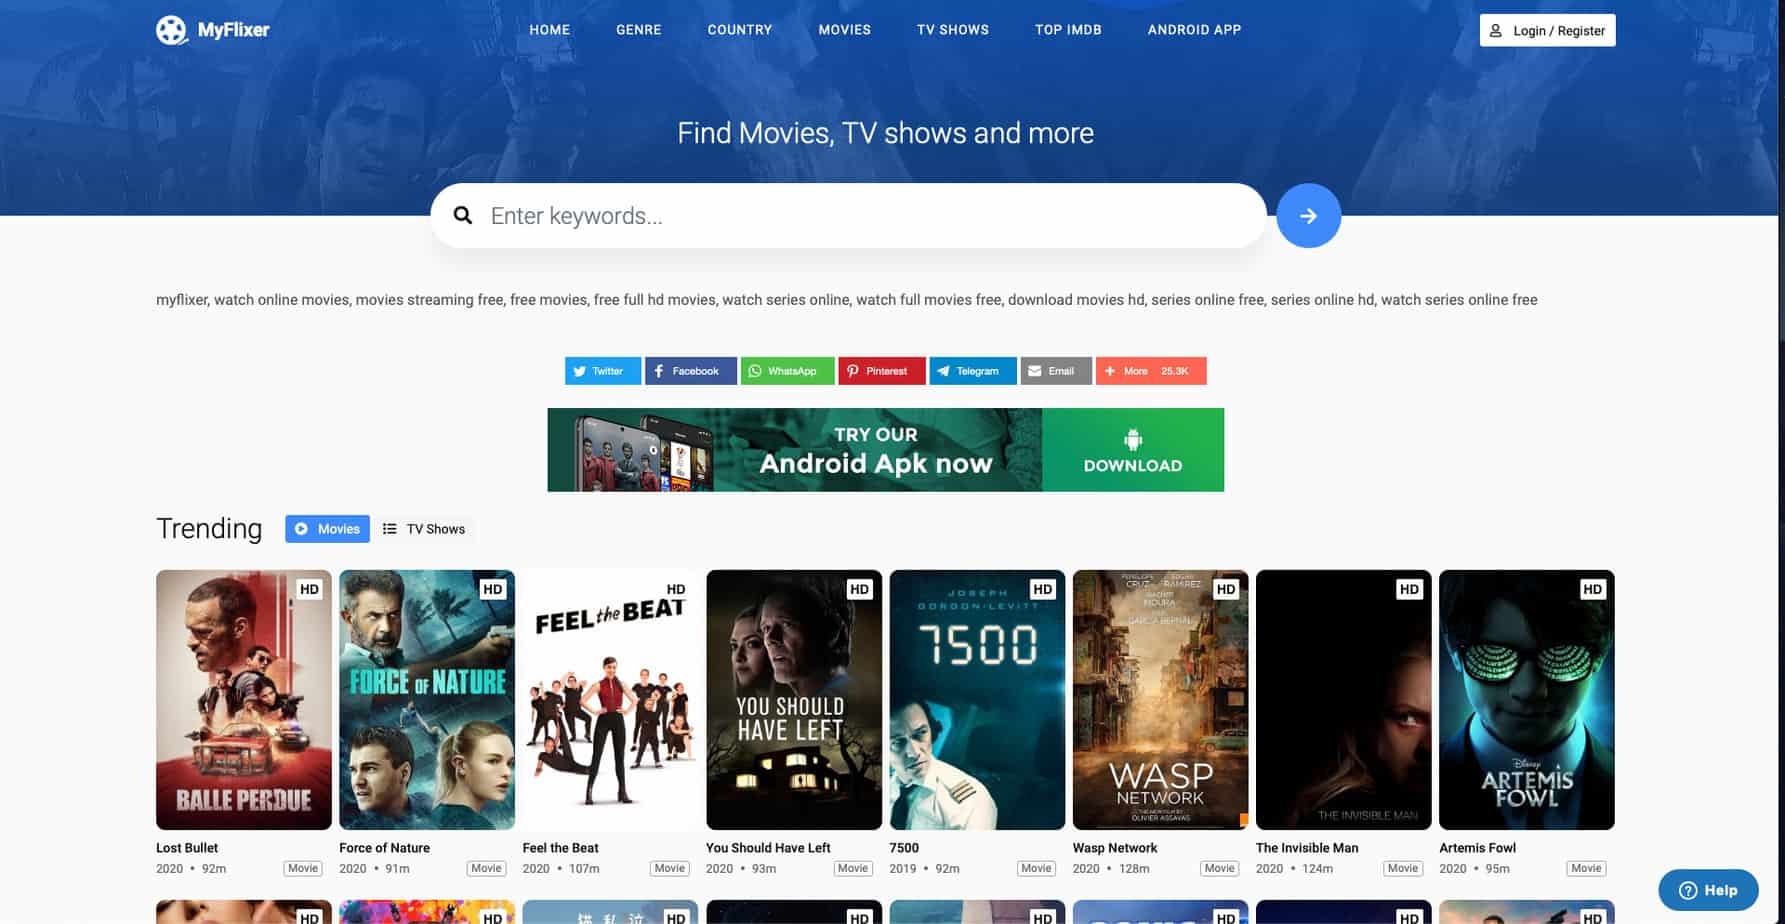Switch Trending to TV Shows
Screen dimensions: 1785x924
[424, 529]
